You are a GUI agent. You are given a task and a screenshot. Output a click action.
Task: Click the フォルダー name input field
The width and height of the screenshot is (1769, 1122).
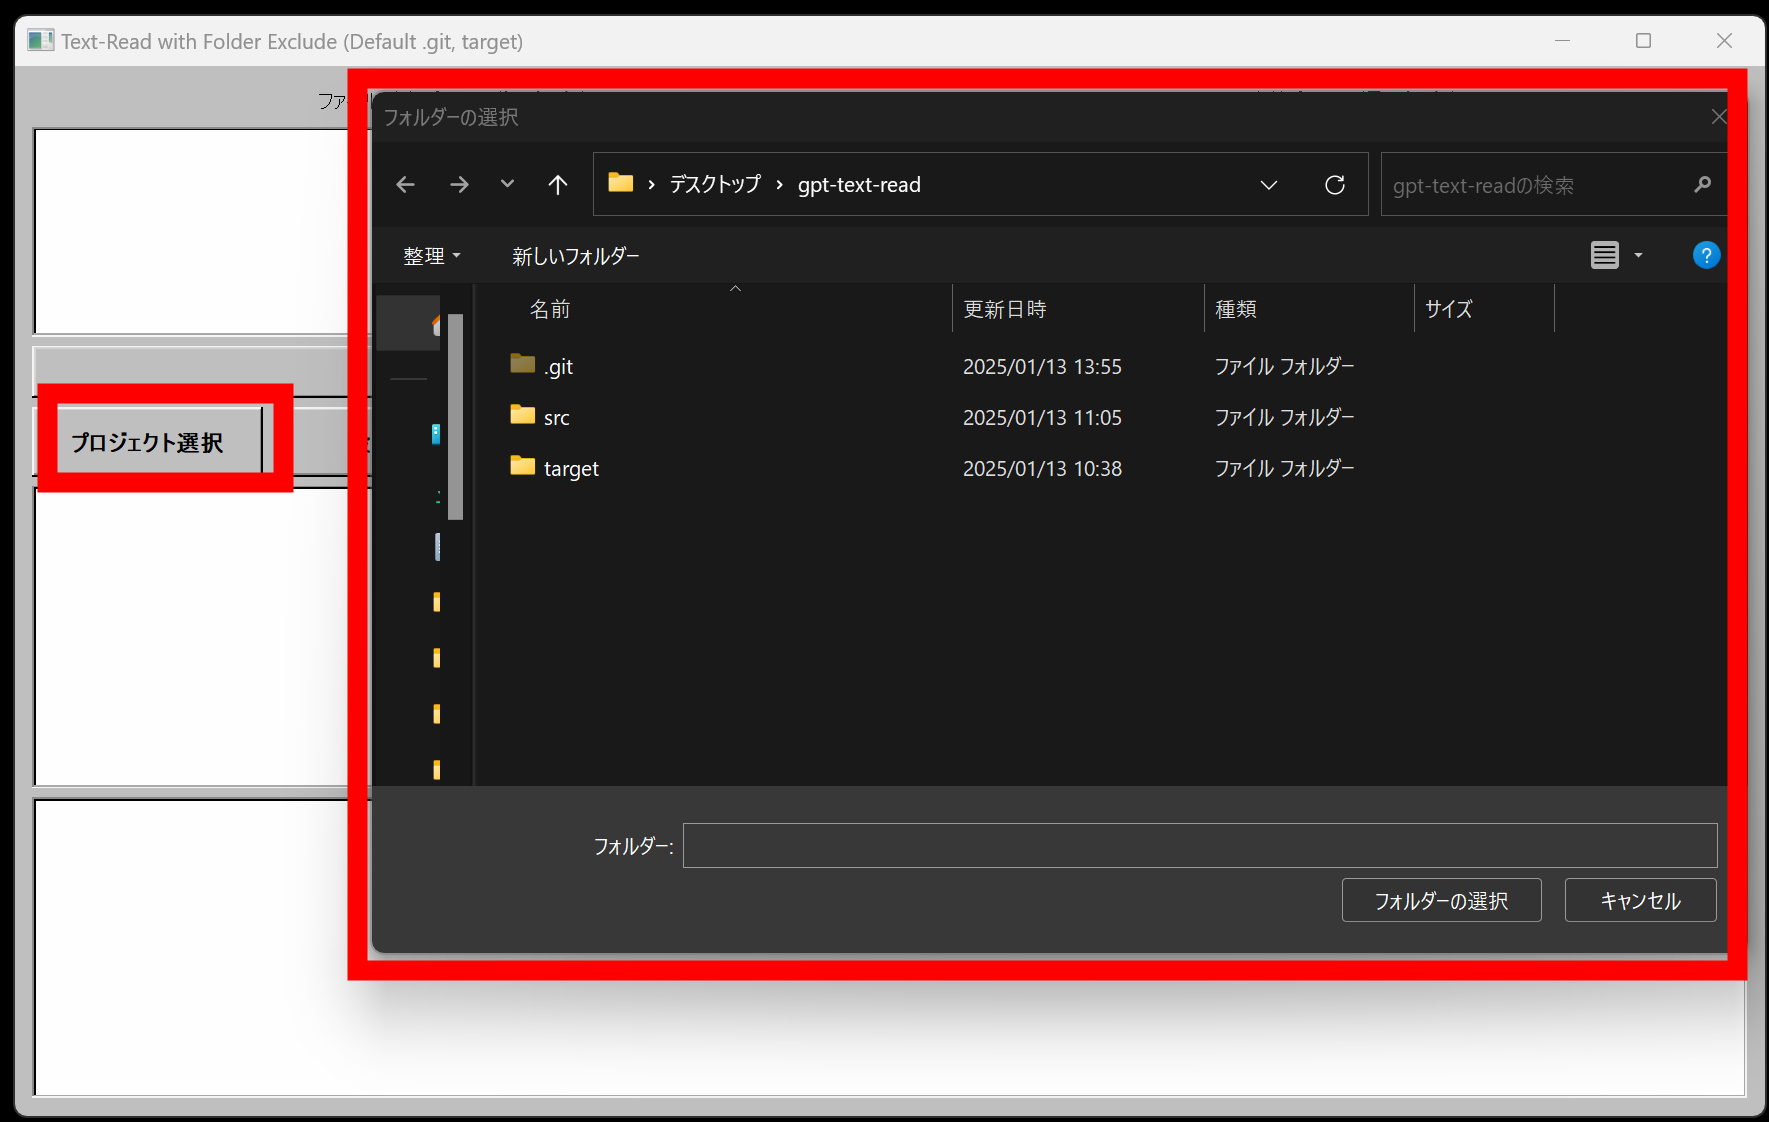[x=1199, y=846]
